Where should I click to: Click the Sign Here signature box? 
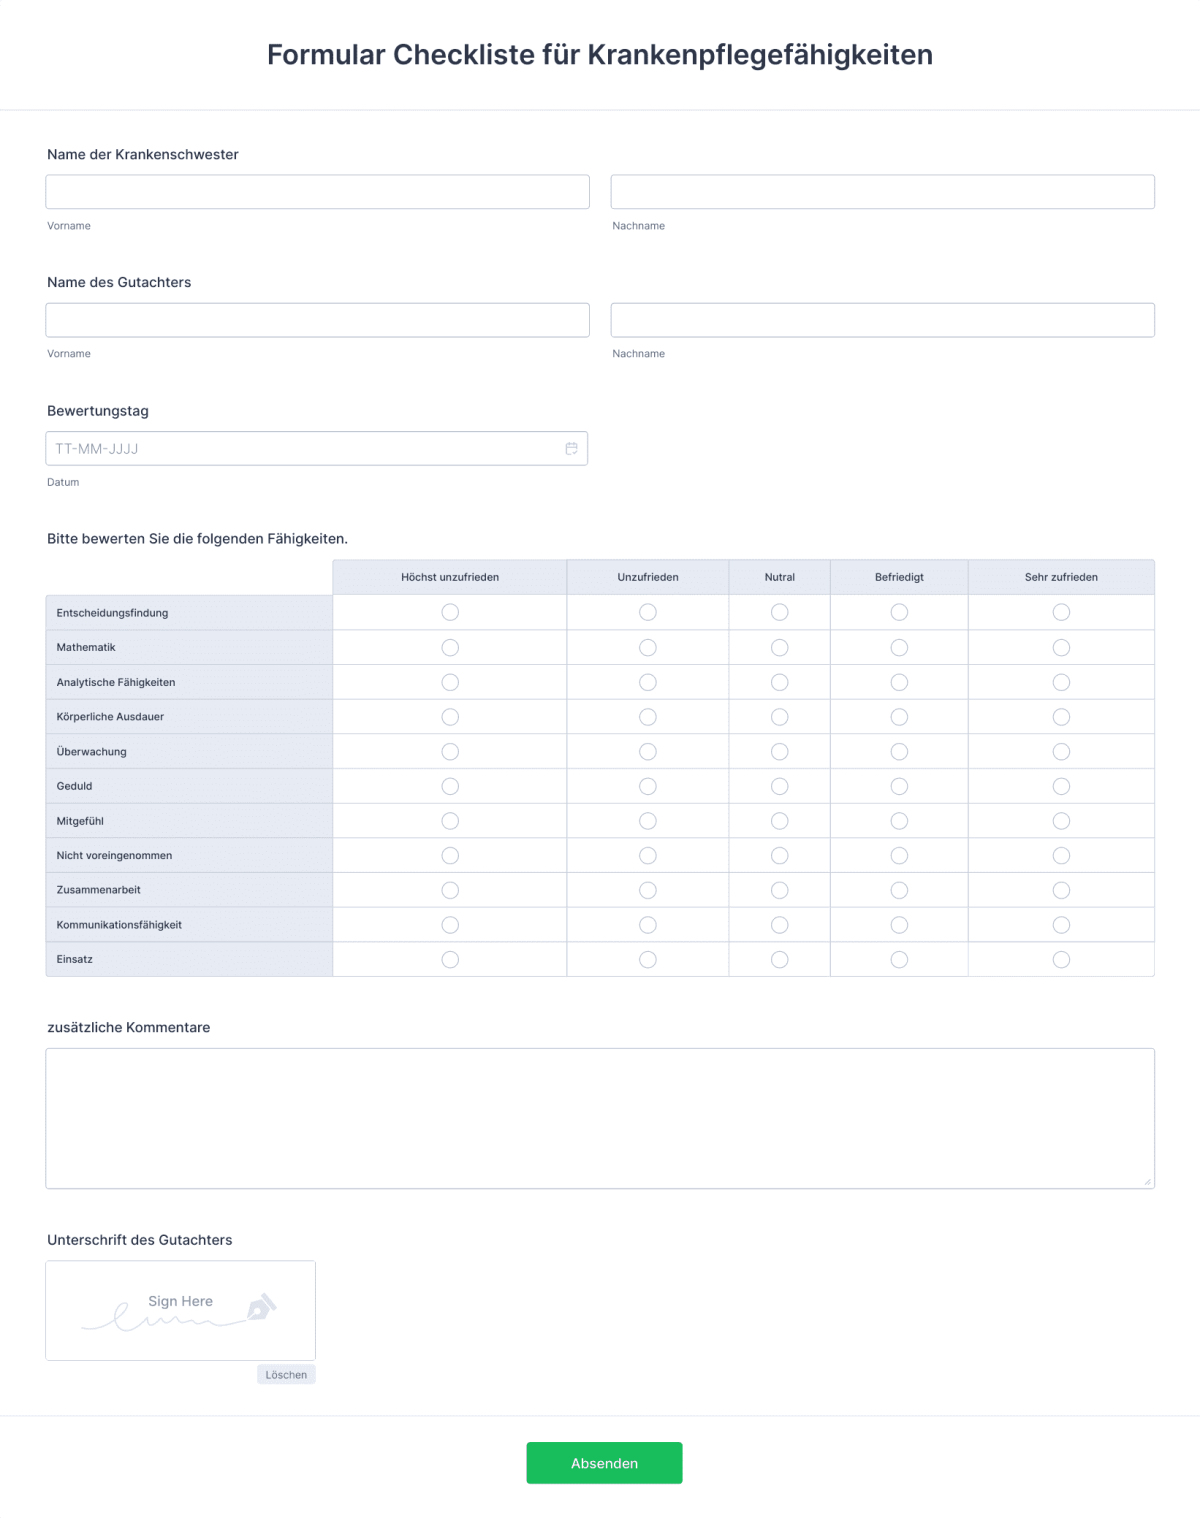pyautogui.click(x=180, y=1310)
